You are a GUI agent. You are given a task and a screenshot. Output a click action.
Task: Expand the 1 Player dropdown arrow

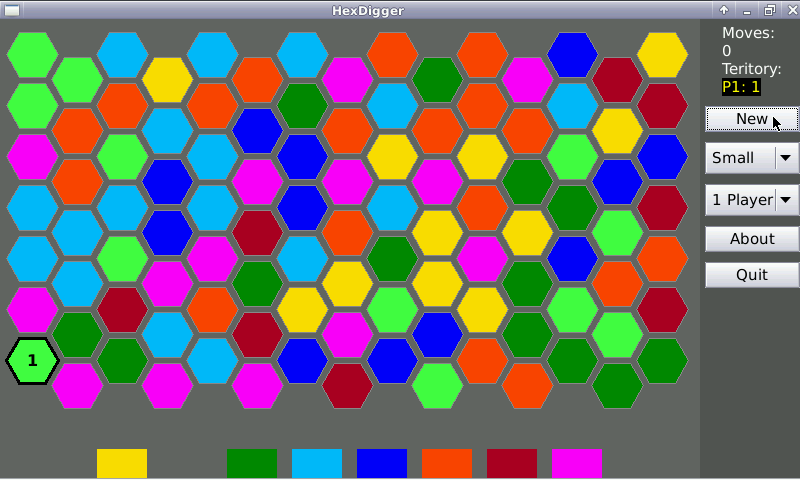[x=786, y=200]
